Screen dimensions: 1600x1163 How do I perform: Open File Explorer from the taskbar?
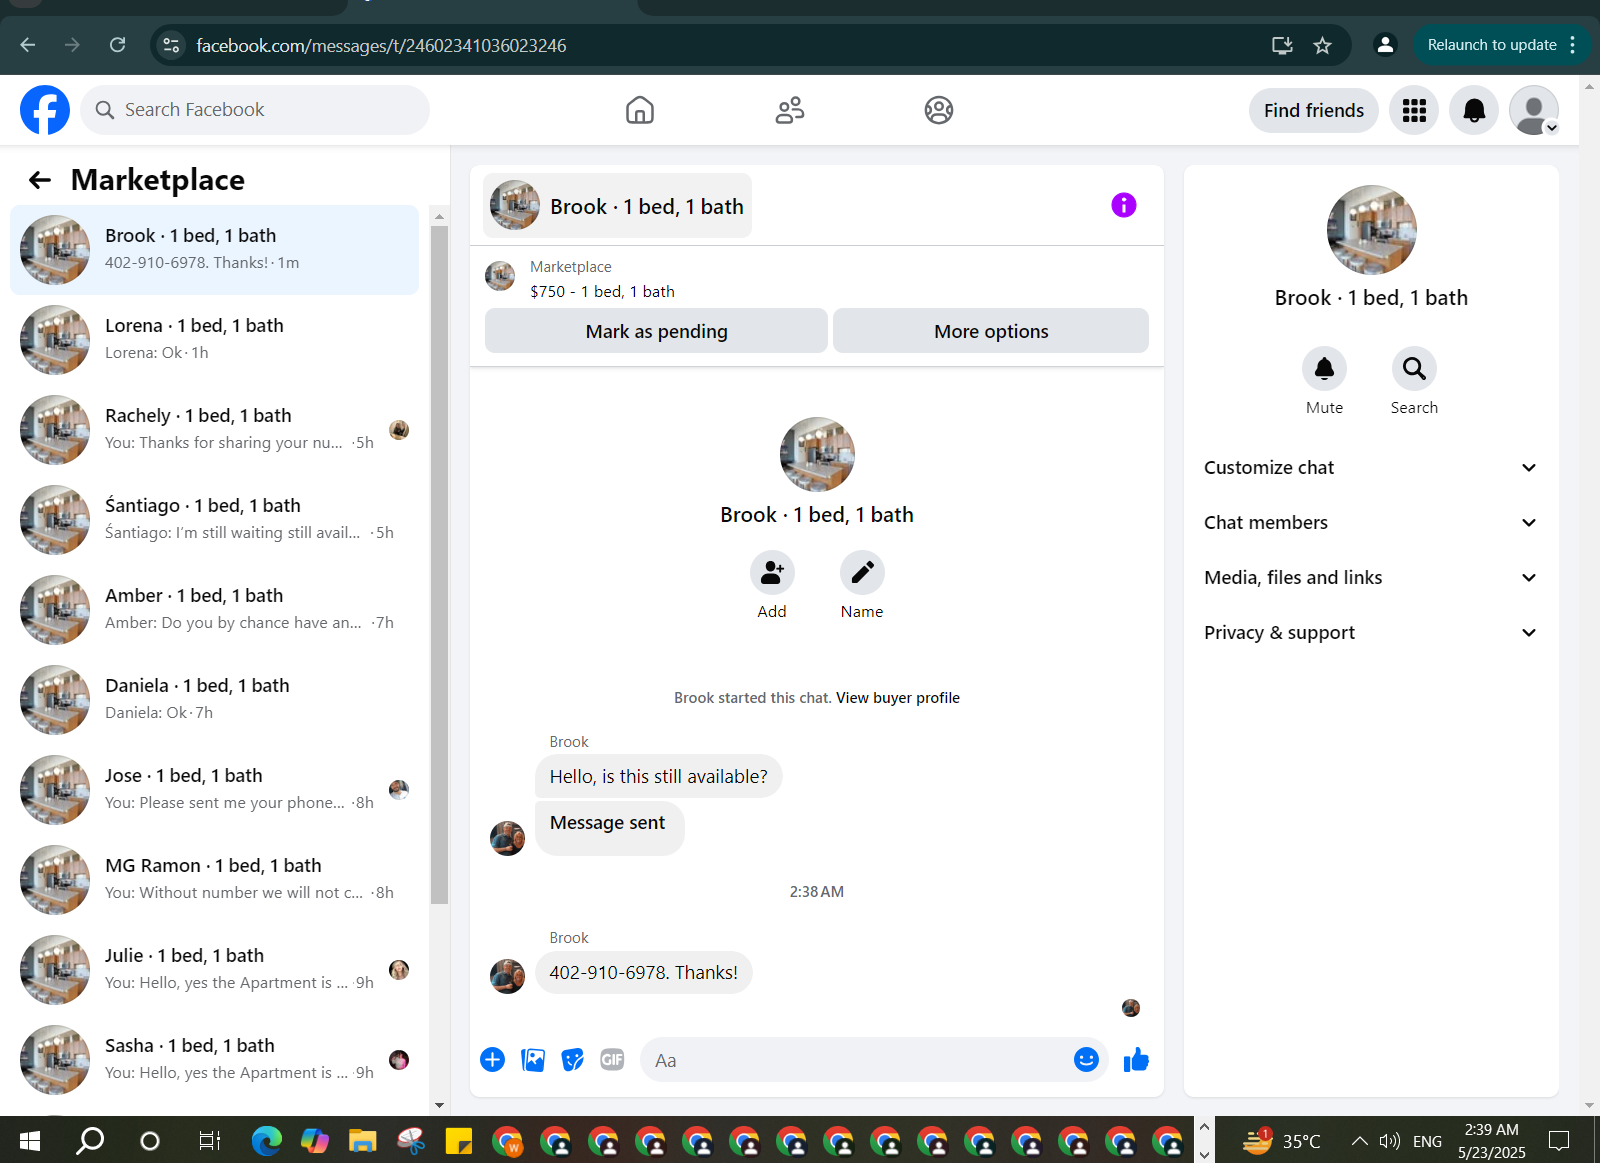pos(362,1140)
